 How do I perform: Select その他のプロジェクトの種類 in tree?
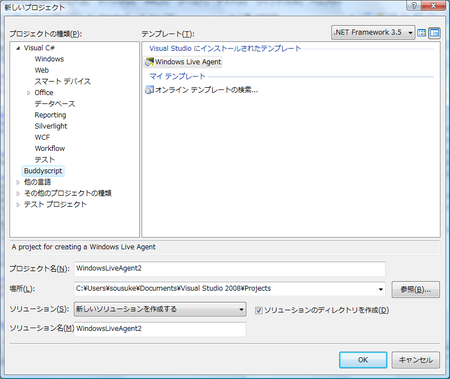tap(67, 193)
